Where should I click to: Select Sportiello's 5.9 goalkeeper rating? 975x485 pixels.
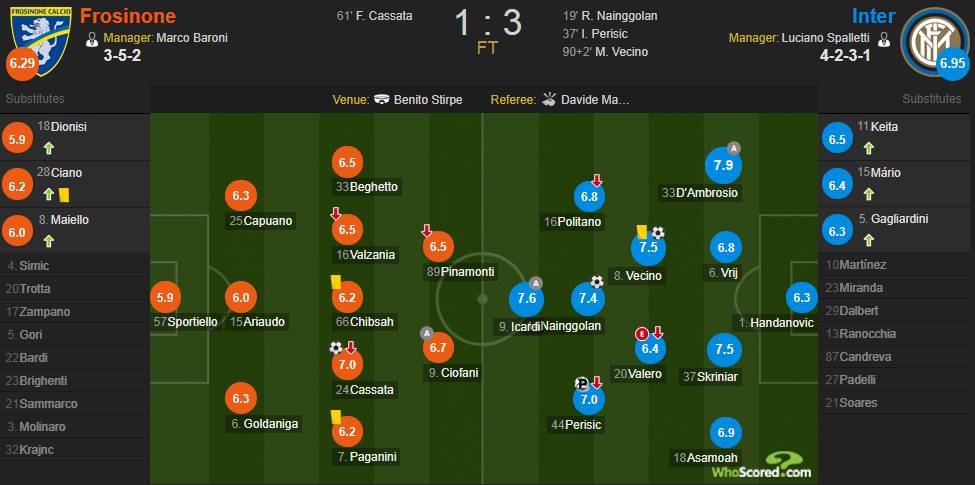click(165, 298)
